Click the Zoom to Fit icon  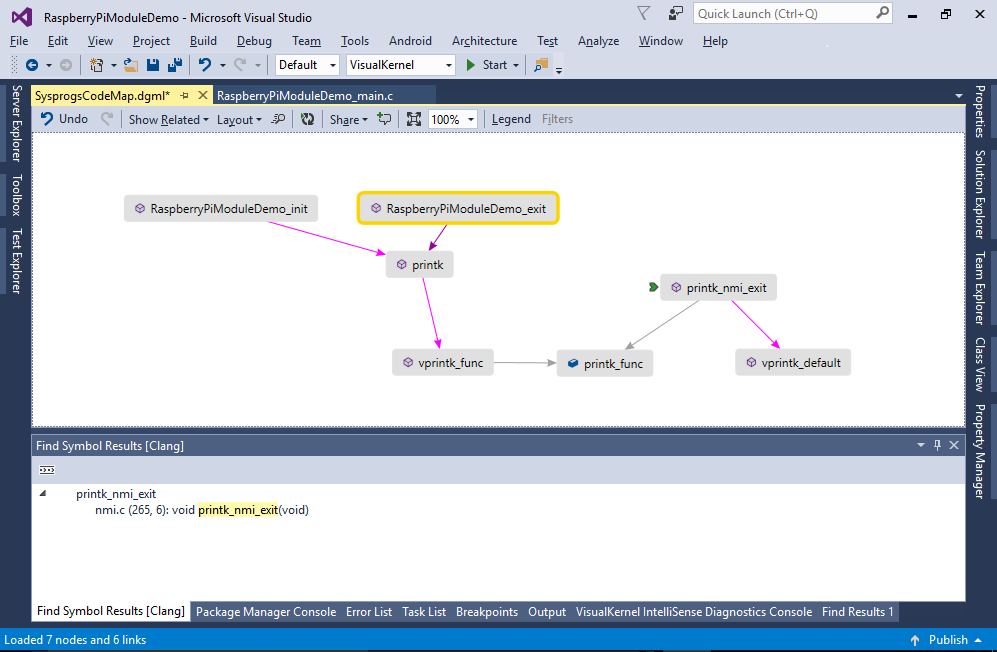point(414,119)
